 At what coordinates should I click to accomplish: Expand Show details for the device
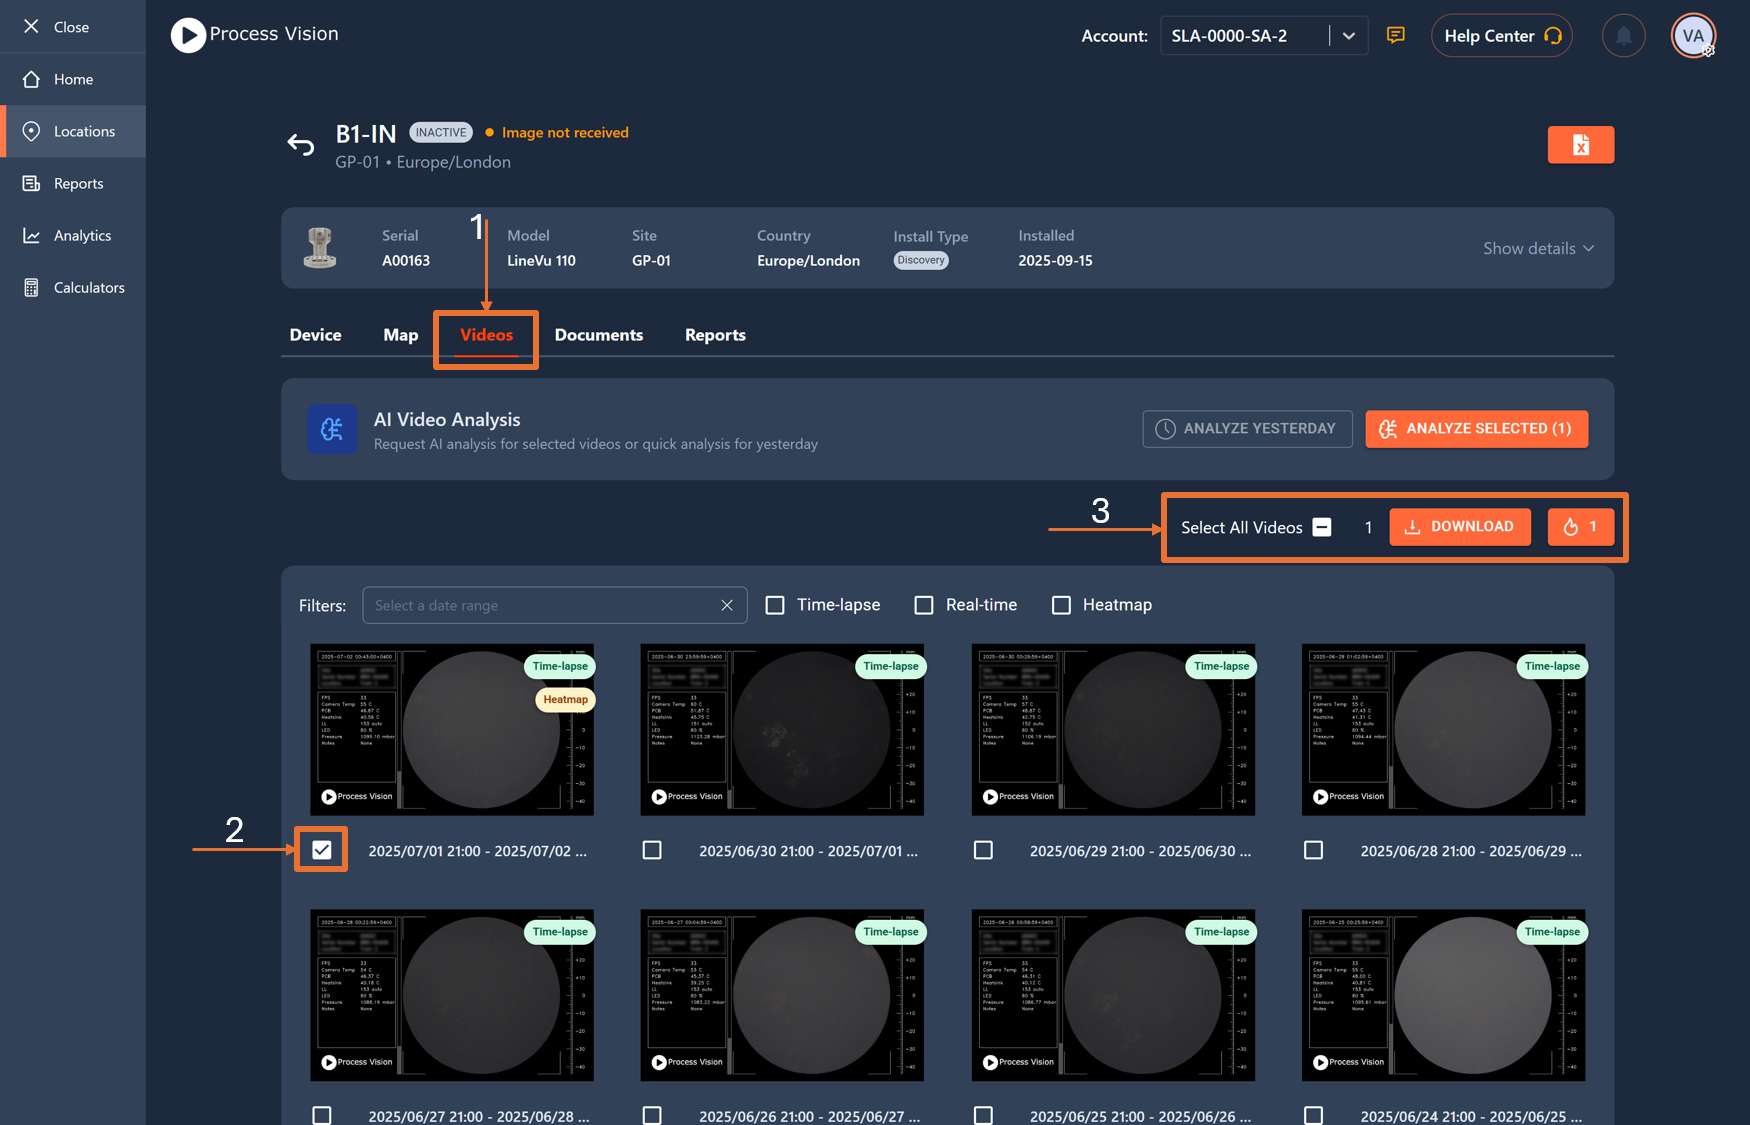point(1538,248)
